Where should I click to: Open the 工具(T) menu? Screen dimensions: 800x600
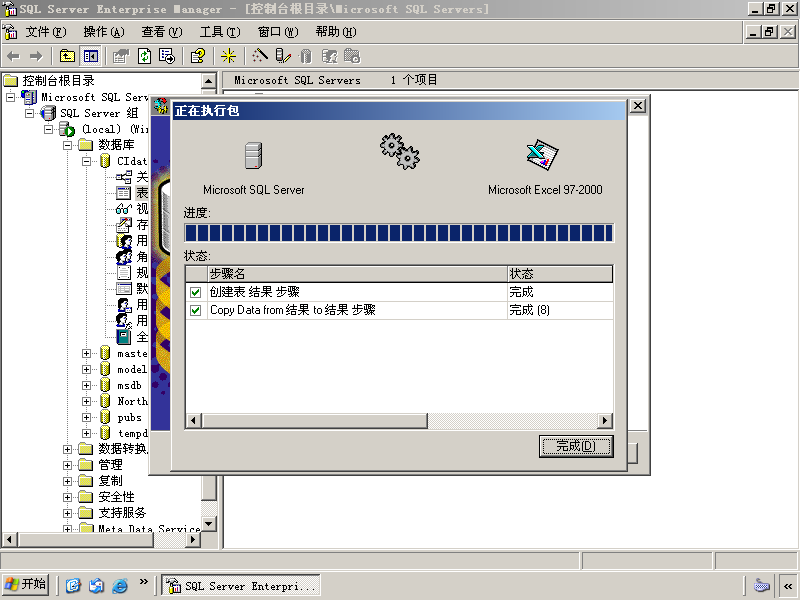220,32
